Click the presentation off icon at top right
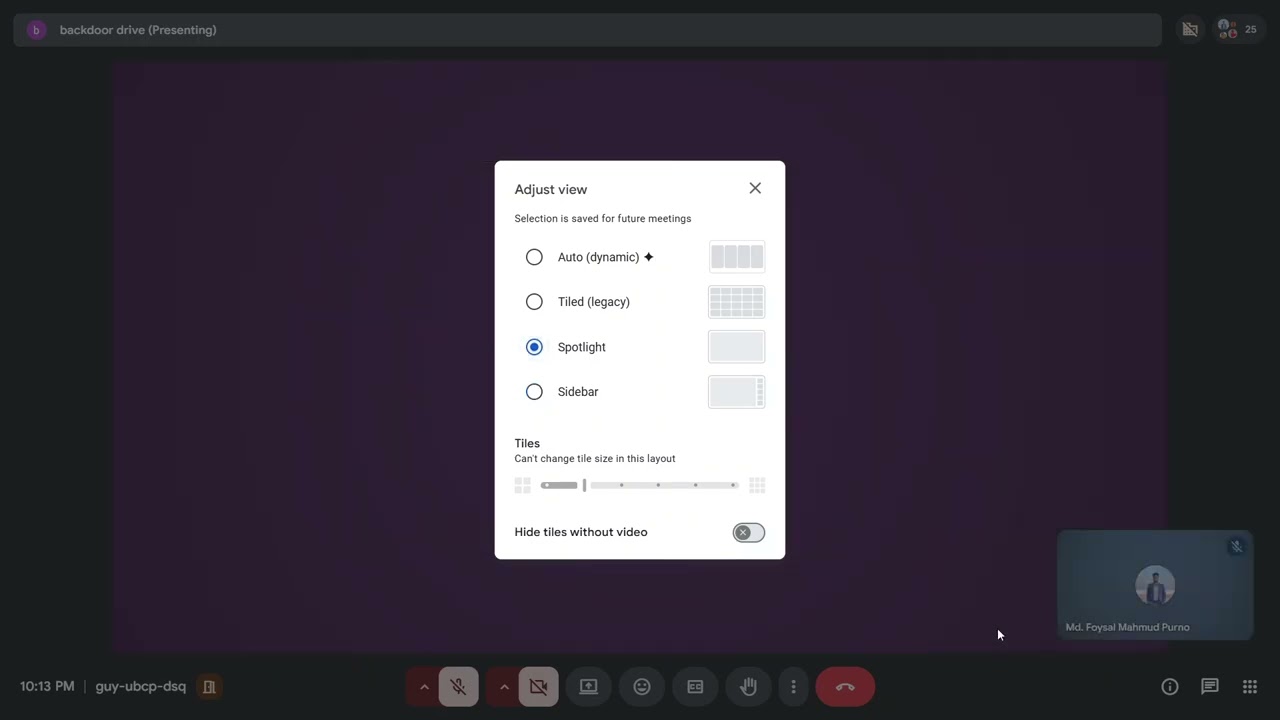Screen dimensions: 1280x720 tap(1190, 30)
